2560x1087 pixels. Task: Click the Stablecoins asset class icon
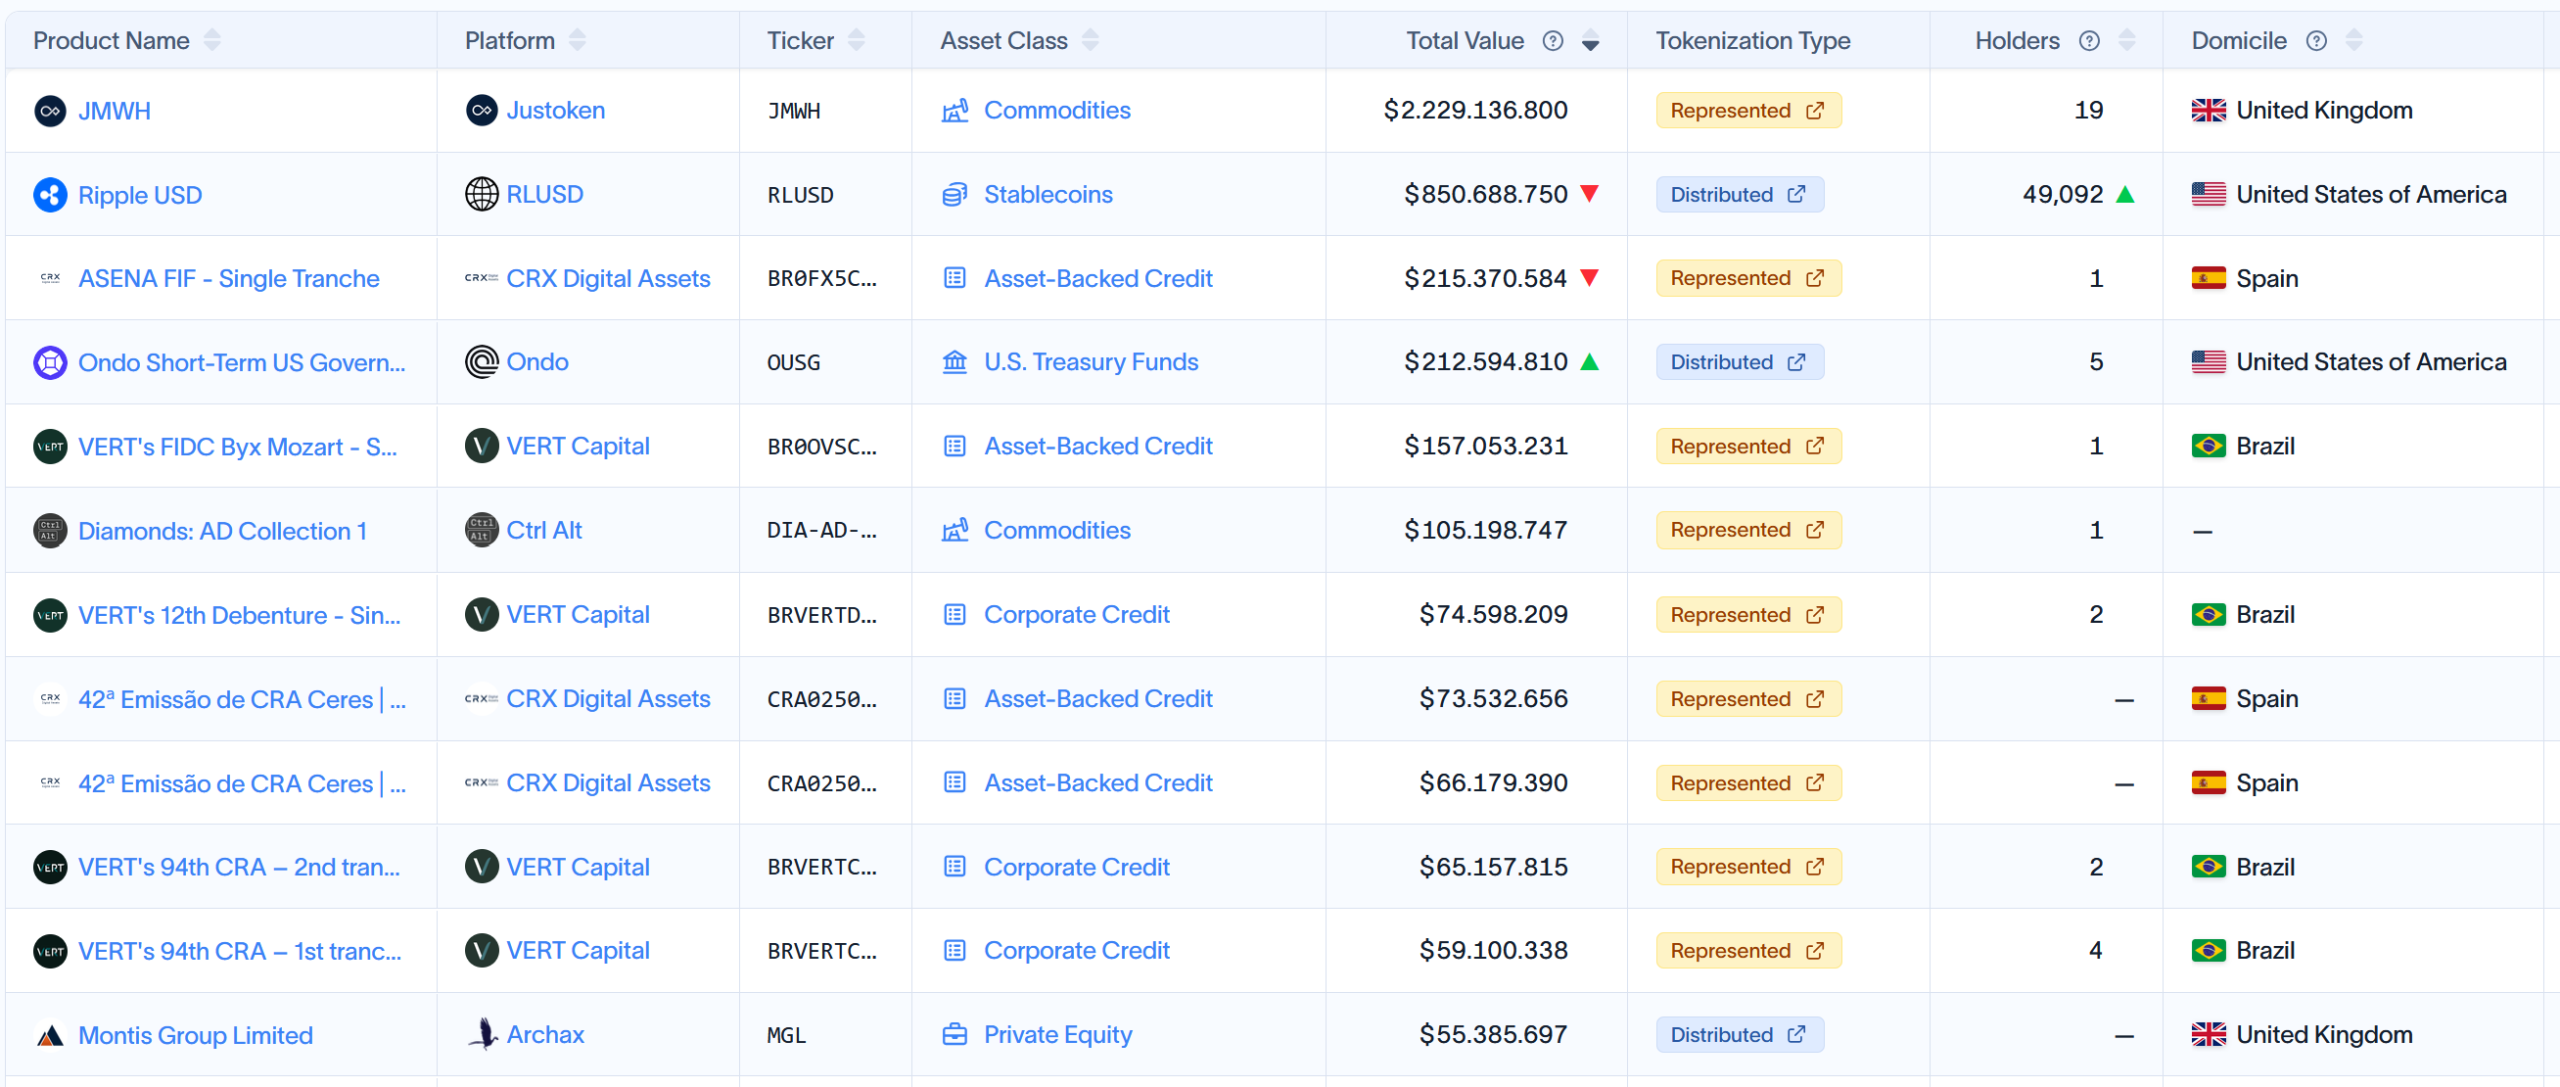pos(955,194)
